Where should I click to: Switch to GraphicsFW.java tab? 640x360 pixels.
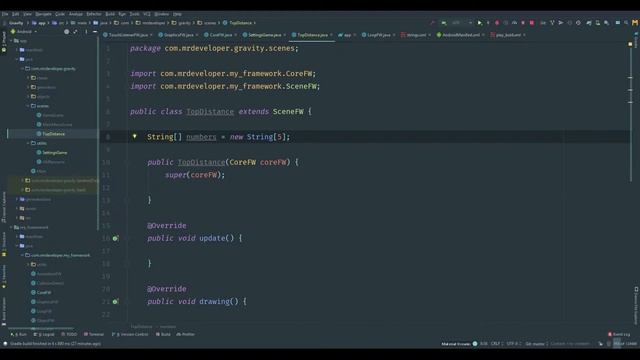point(178,35)
